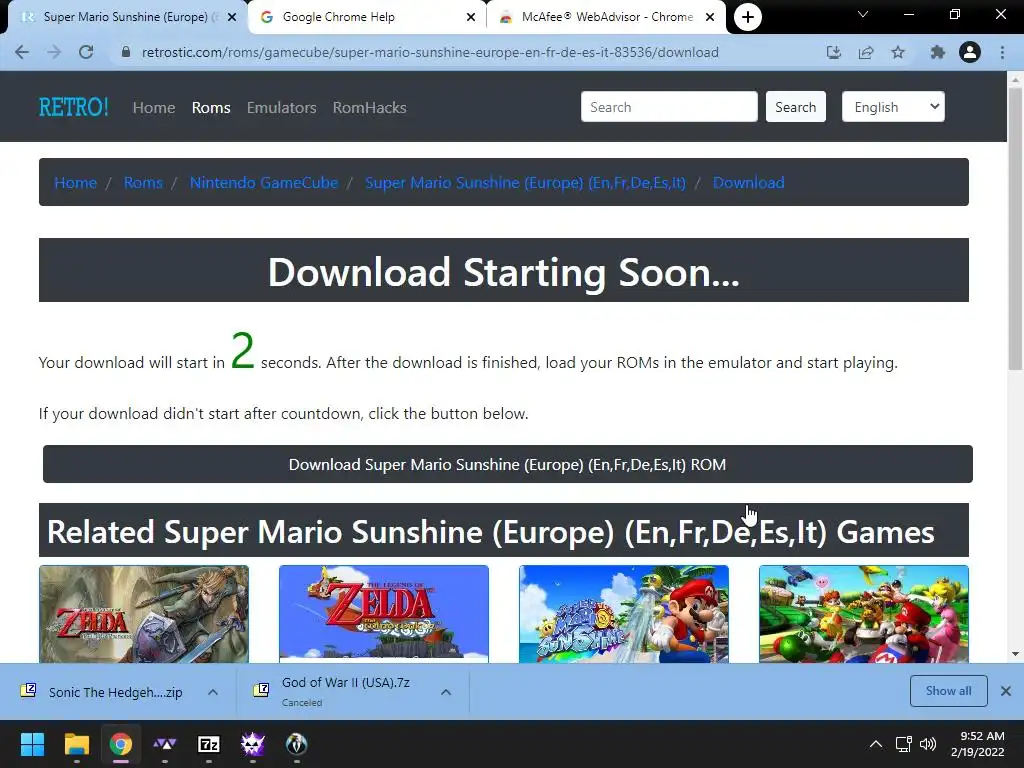Click the Chrome taskbar icon

(121, 744)
